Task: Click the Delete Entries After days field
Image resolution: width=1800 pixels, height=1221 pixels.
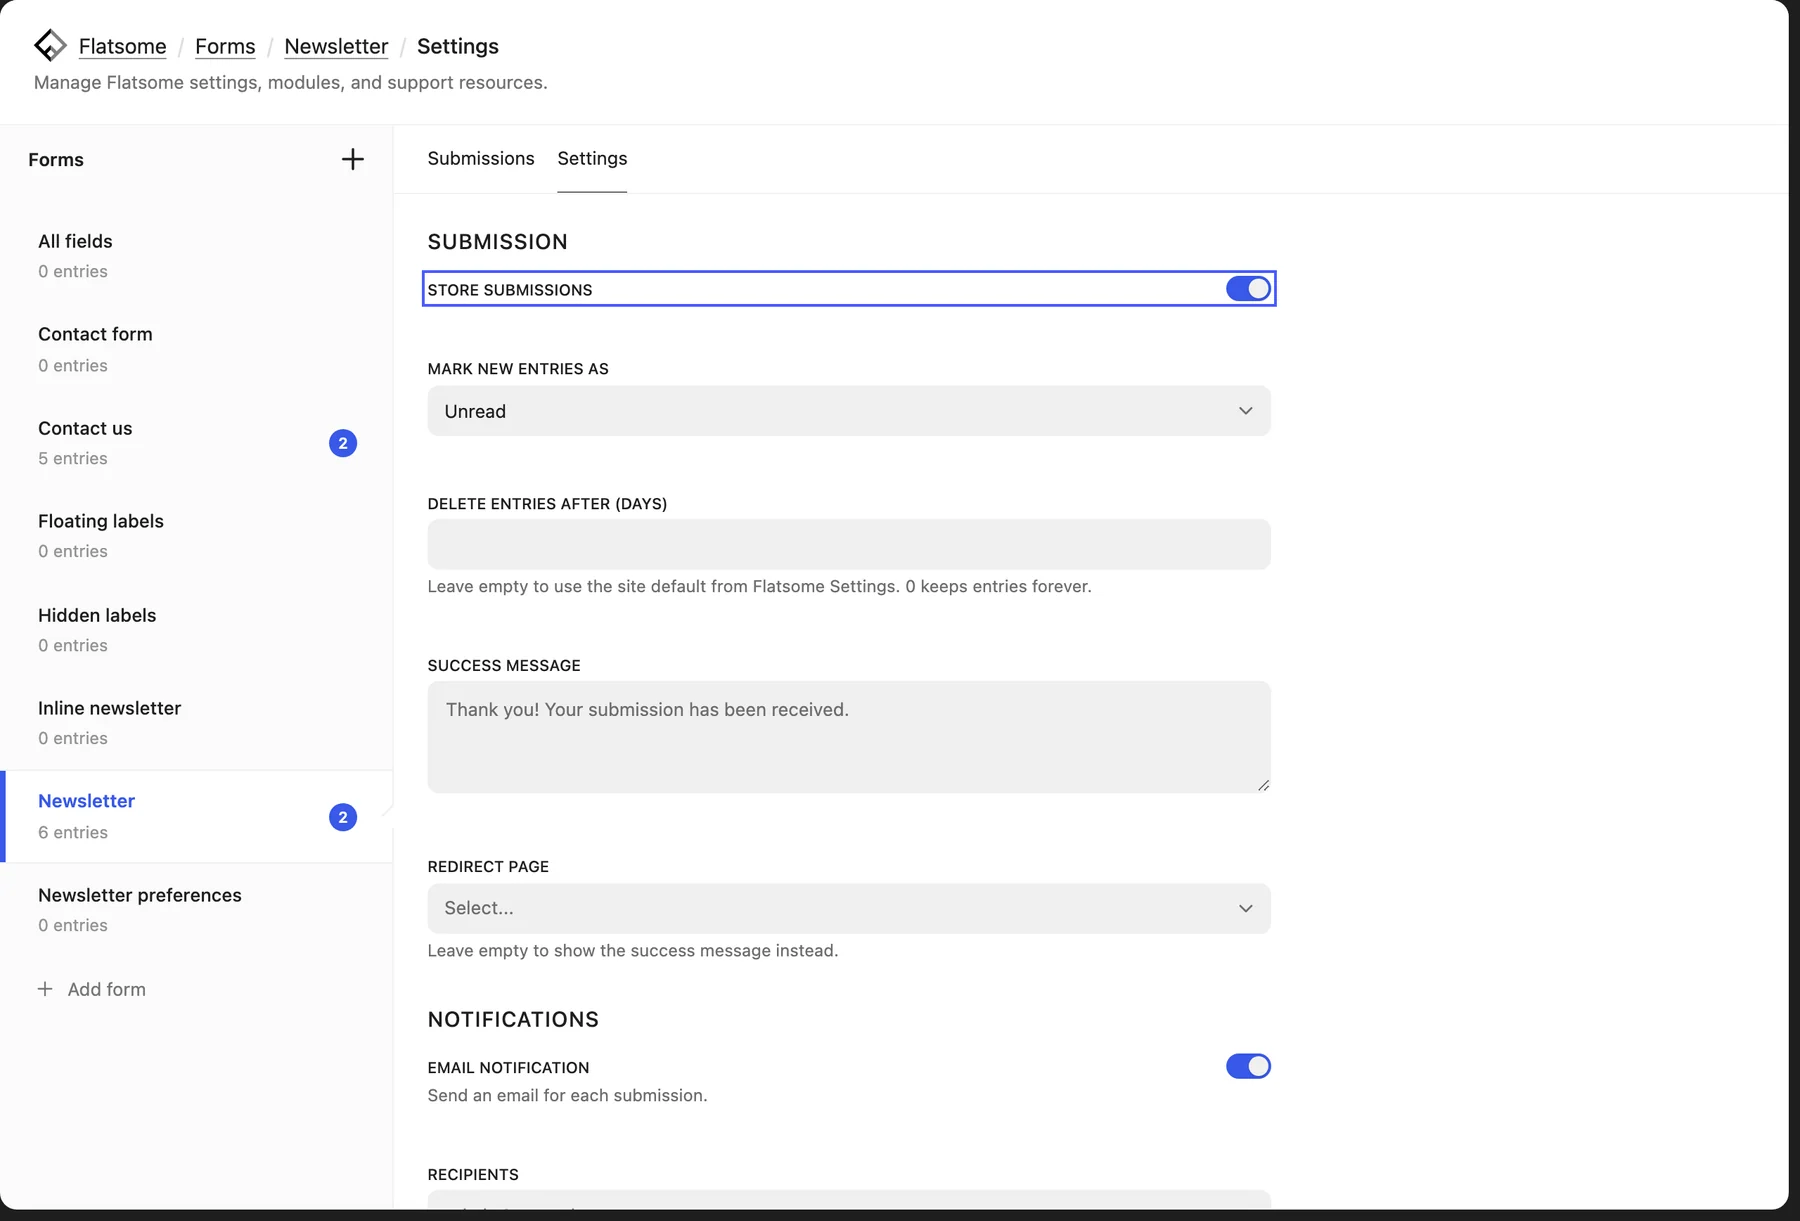Action: 849,544
